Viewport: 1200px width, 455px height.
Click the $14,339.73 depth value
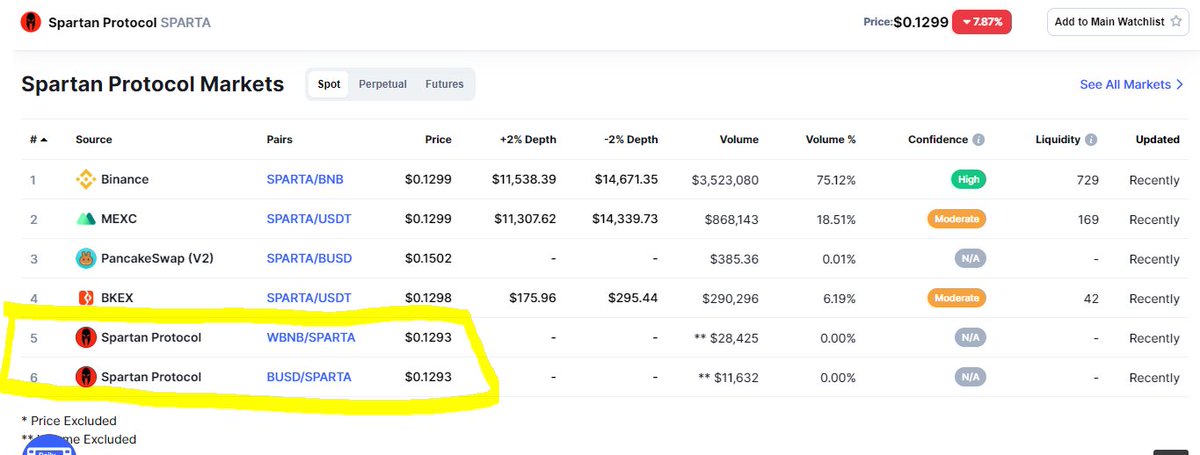[x=625, y=219]
